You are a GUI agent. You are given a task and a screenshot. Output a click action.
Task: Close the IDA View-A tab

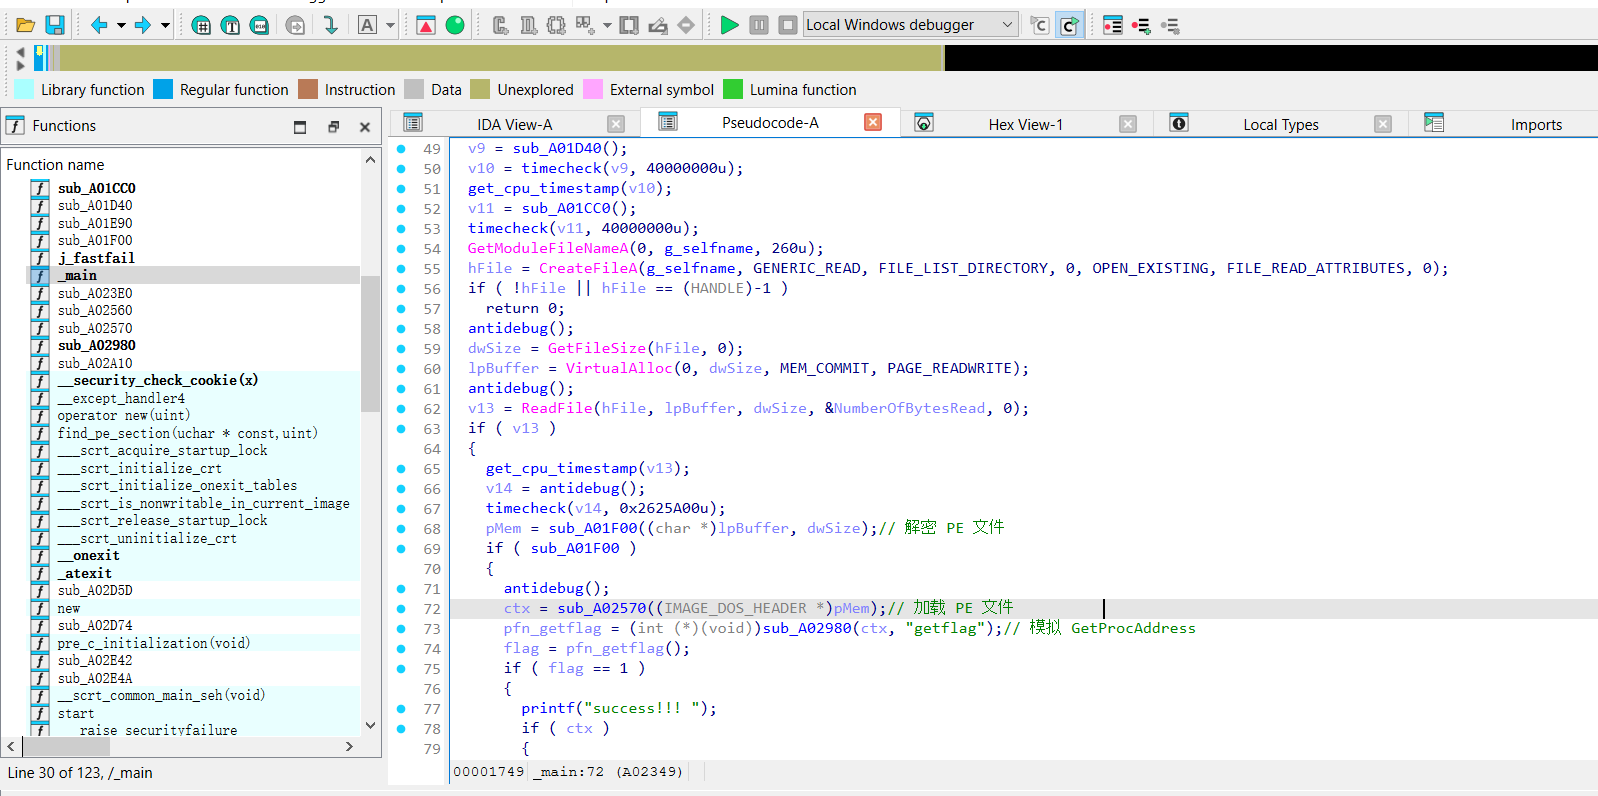[616, 124]
